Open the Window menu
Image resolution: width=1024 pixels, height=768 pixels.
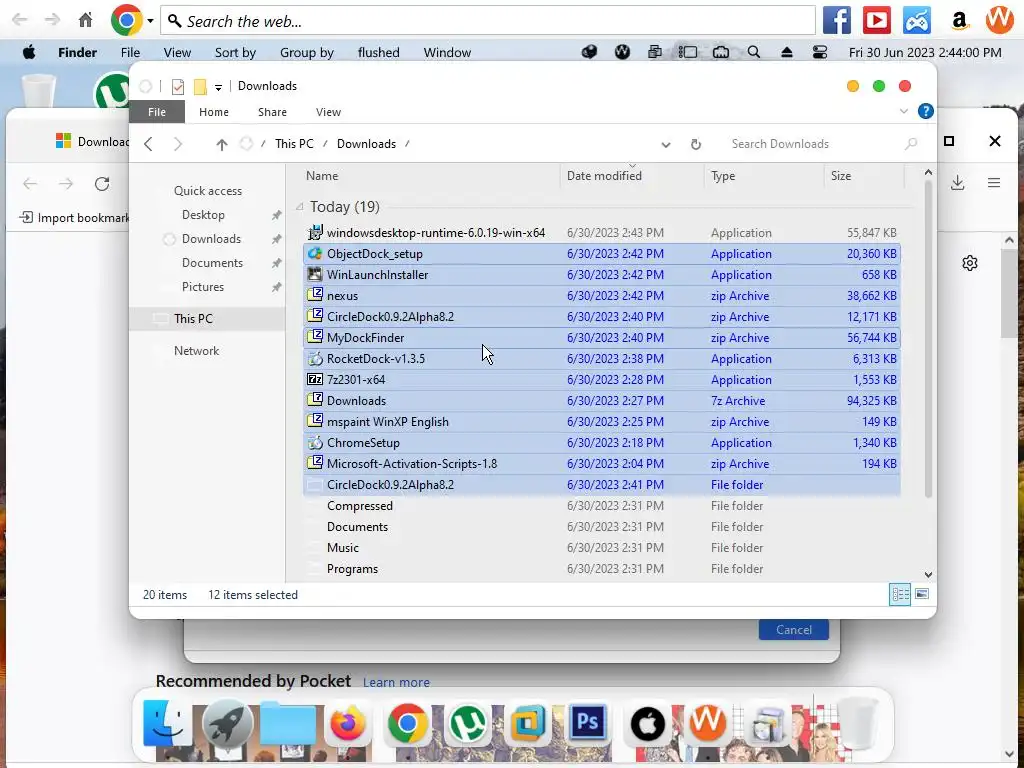point(447,52)
